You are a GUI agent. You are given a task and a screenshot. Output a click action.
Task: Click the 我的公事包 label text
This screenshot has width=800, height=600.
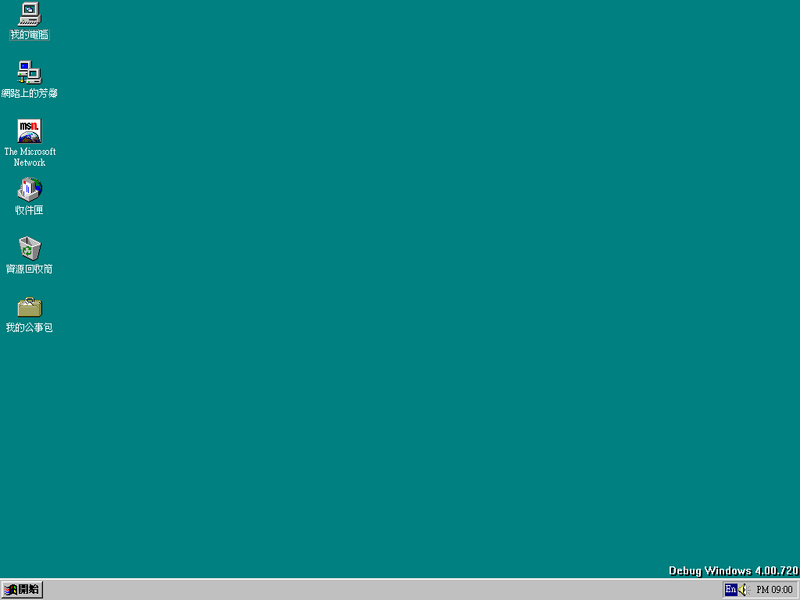(30, 328)
